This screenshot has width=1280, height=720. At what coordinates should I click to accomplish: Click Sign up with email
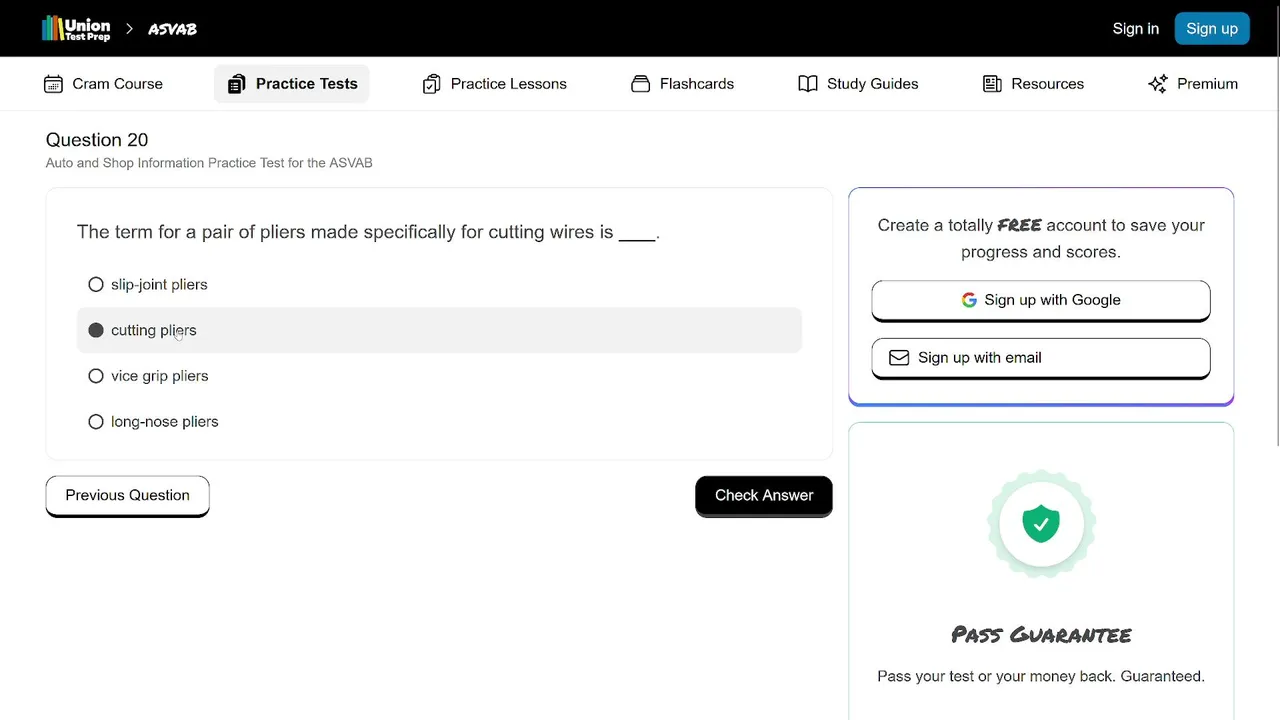point(1041,359)
